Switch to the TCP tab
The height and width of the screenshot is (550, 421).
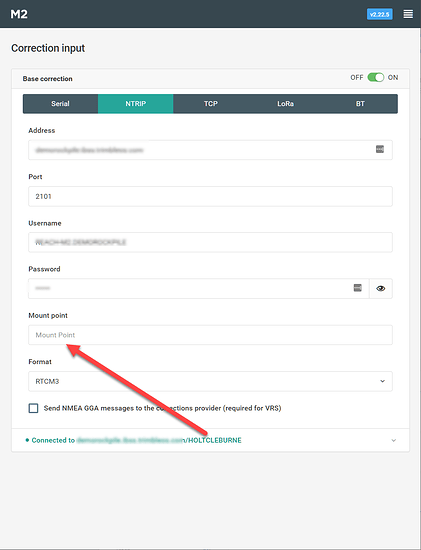[210, 103]
